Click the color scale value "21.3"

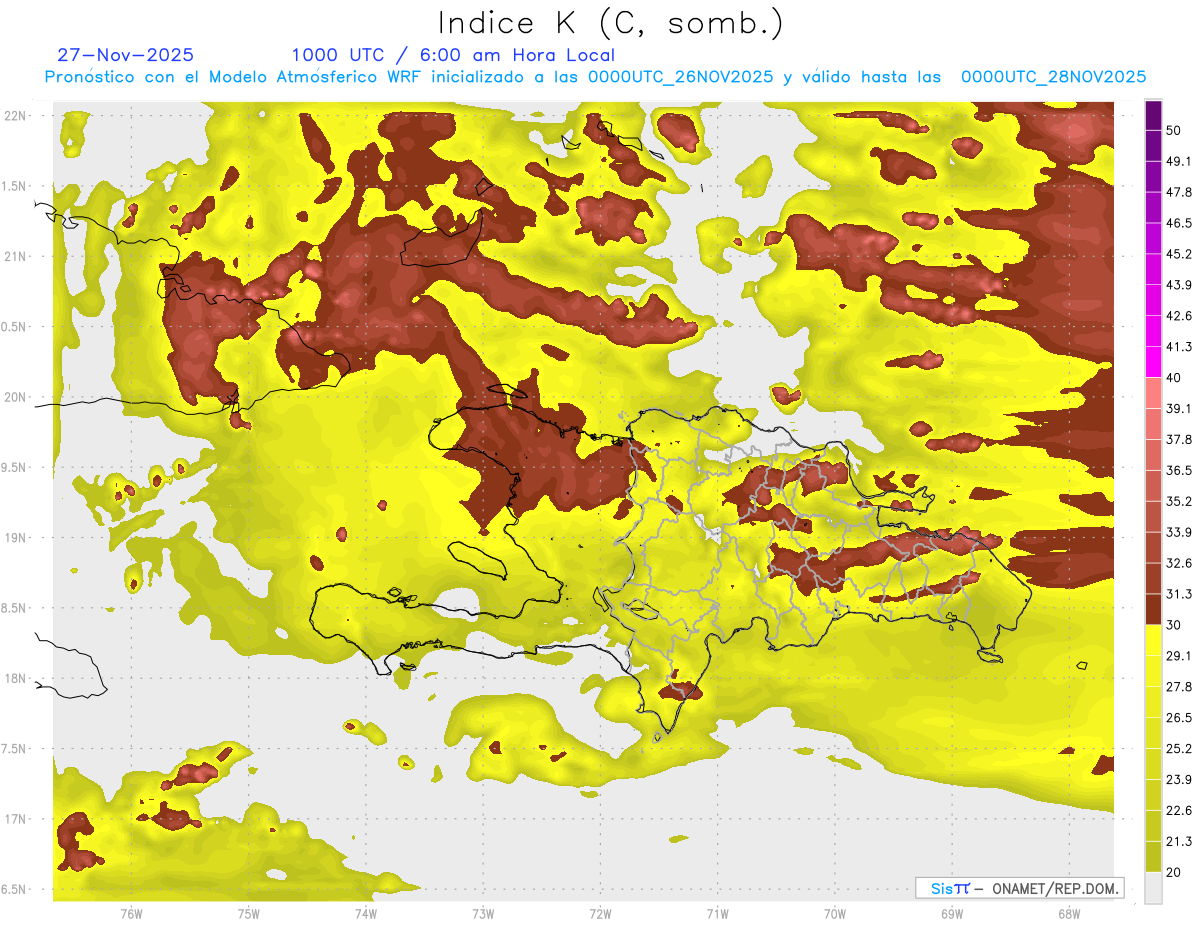pyautogui.click(x=1179, y=842)
